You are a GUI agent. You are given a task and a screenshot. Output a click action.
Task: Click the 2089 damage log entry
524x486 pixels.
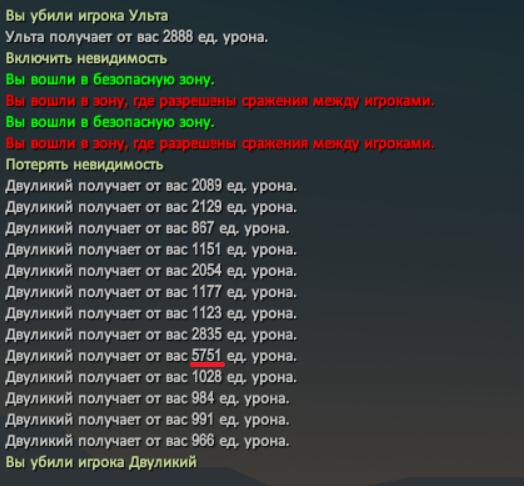tap(151, 186)
